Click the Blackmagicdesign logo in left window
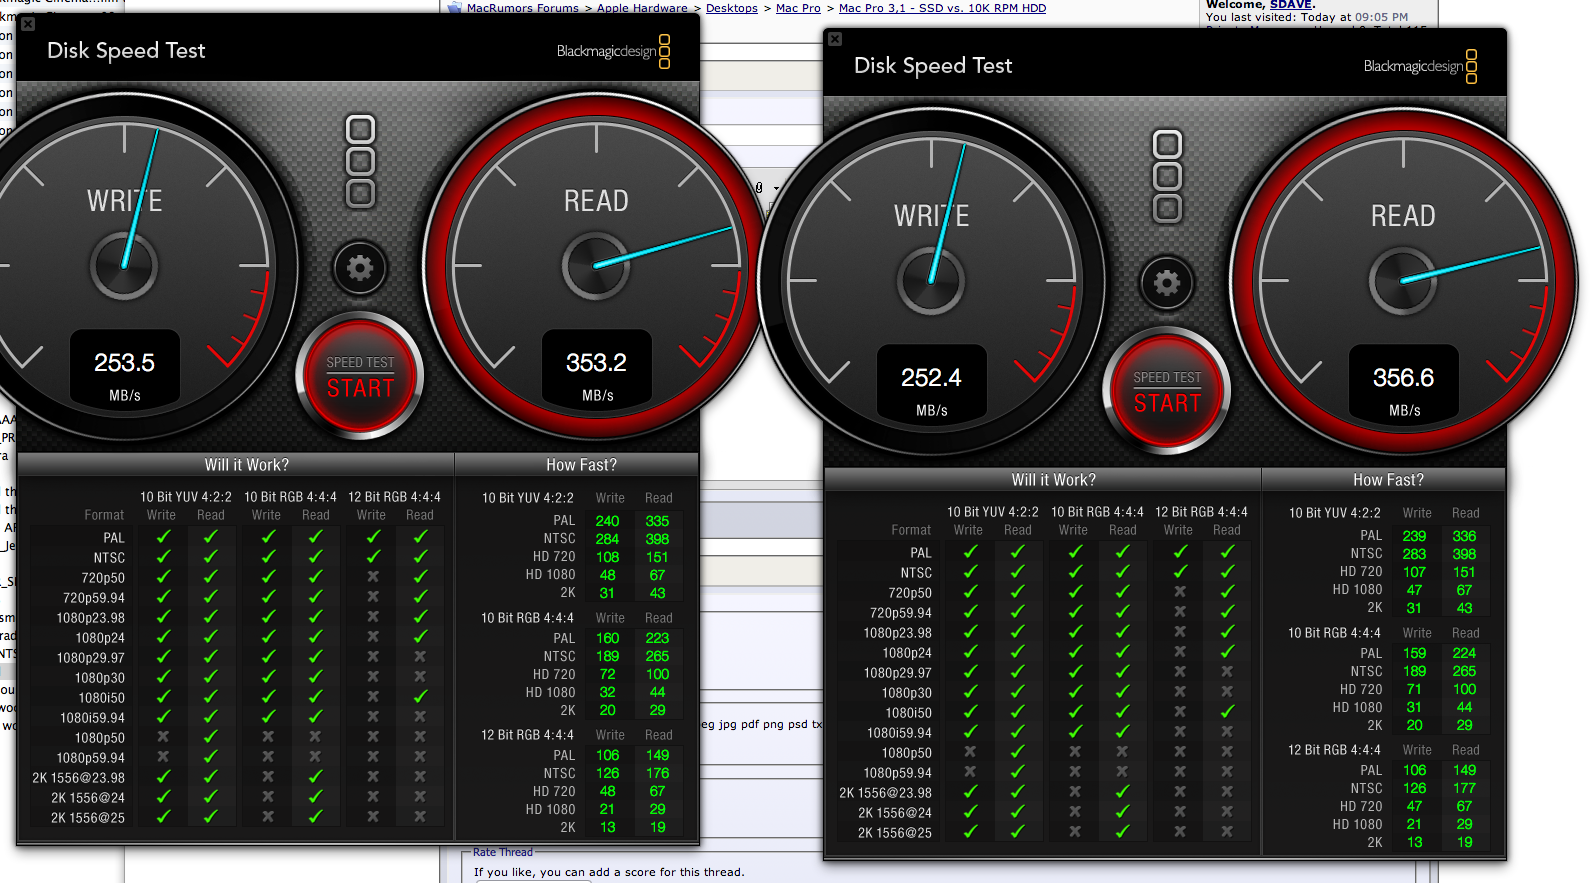This screenshot has width=1596, height=883. pos(613,51)
